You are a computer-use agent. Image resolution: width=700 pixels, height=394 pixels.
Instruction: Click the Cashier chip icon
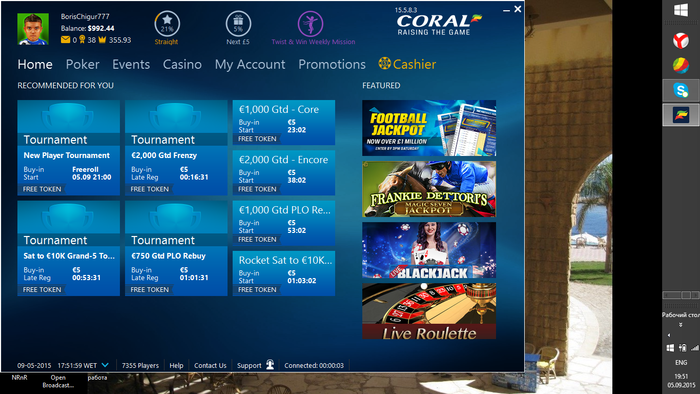point(384,63)
